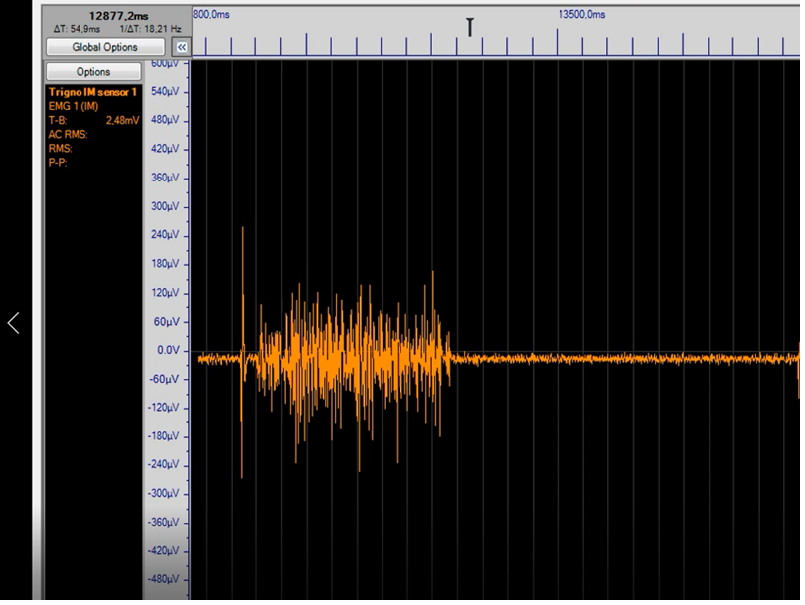This screenshot has height=605, width=805.
Task: Click the 1/ΔT: 18,21 Hz readout
Action: click(150, 29)
